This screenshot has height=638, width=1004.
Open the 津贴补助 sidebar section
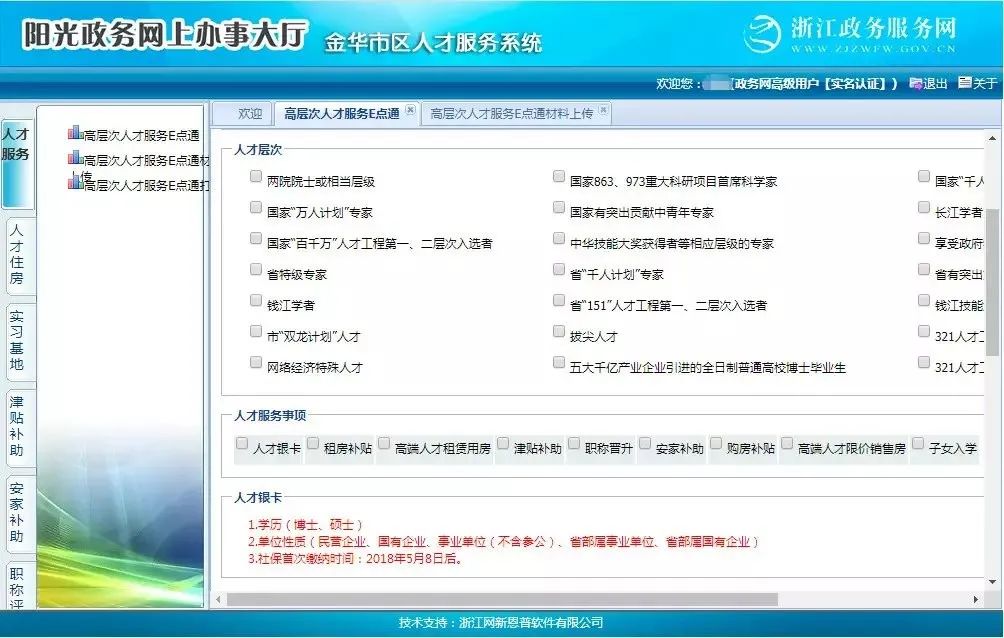(x=17, y=427)
